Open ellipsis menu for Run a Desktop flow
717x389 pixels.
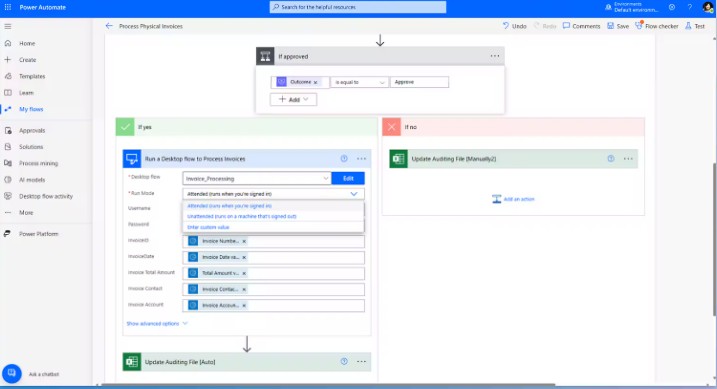361,159
